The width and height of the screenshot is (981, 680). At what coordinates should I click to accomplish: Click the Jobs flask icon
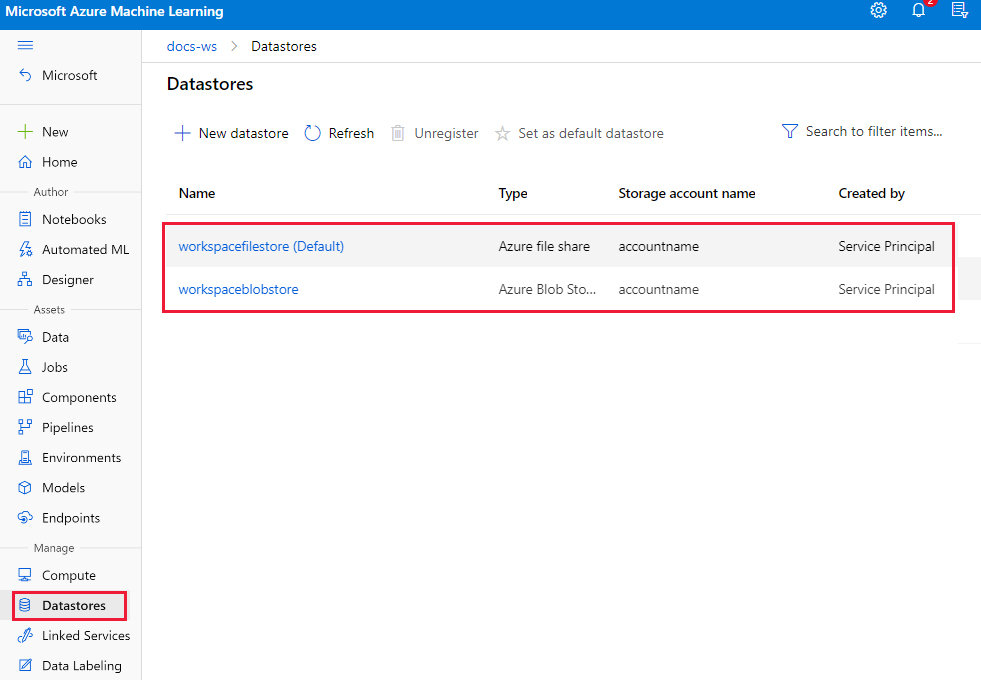pos(25,367)
